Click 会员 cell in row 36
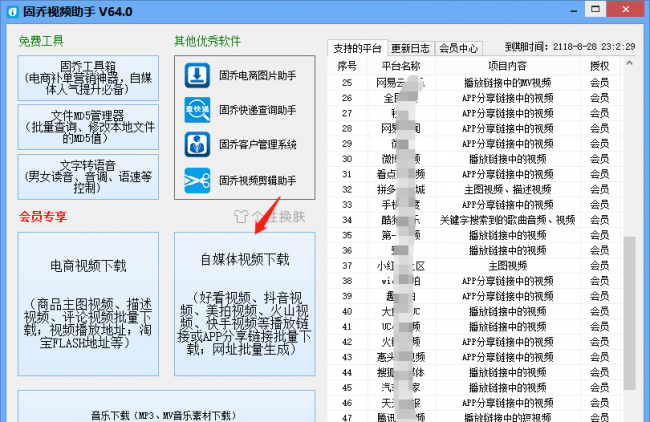Image resolution: width=650 pixels, height=422 pixels. [600, 250]
